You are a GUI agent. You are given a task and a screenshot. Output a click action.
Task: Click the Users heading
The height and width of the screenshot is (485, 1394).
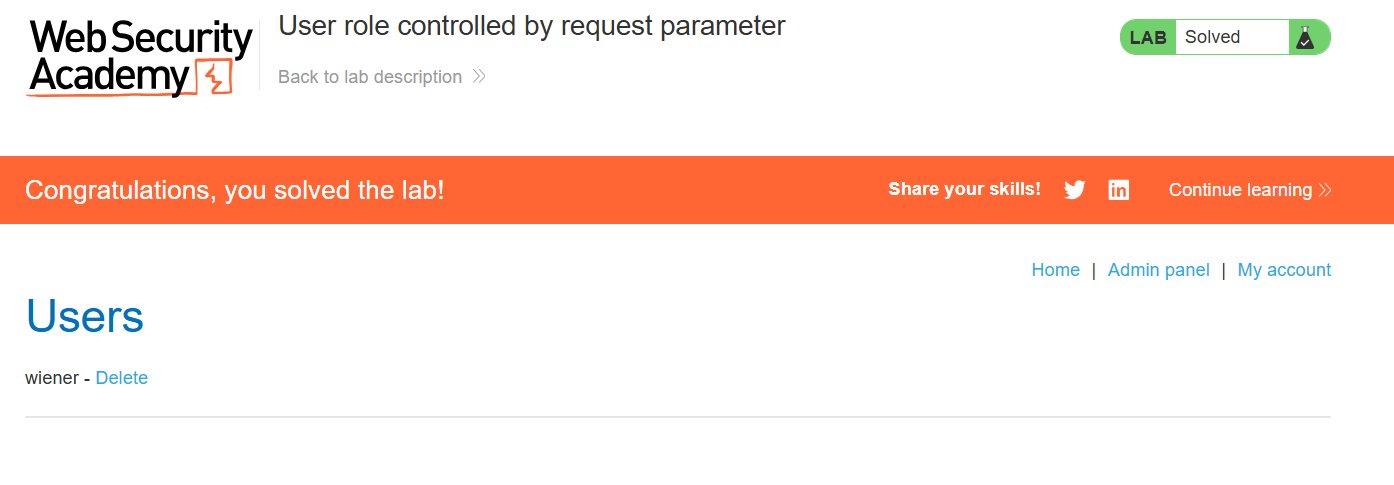point(85,316)
